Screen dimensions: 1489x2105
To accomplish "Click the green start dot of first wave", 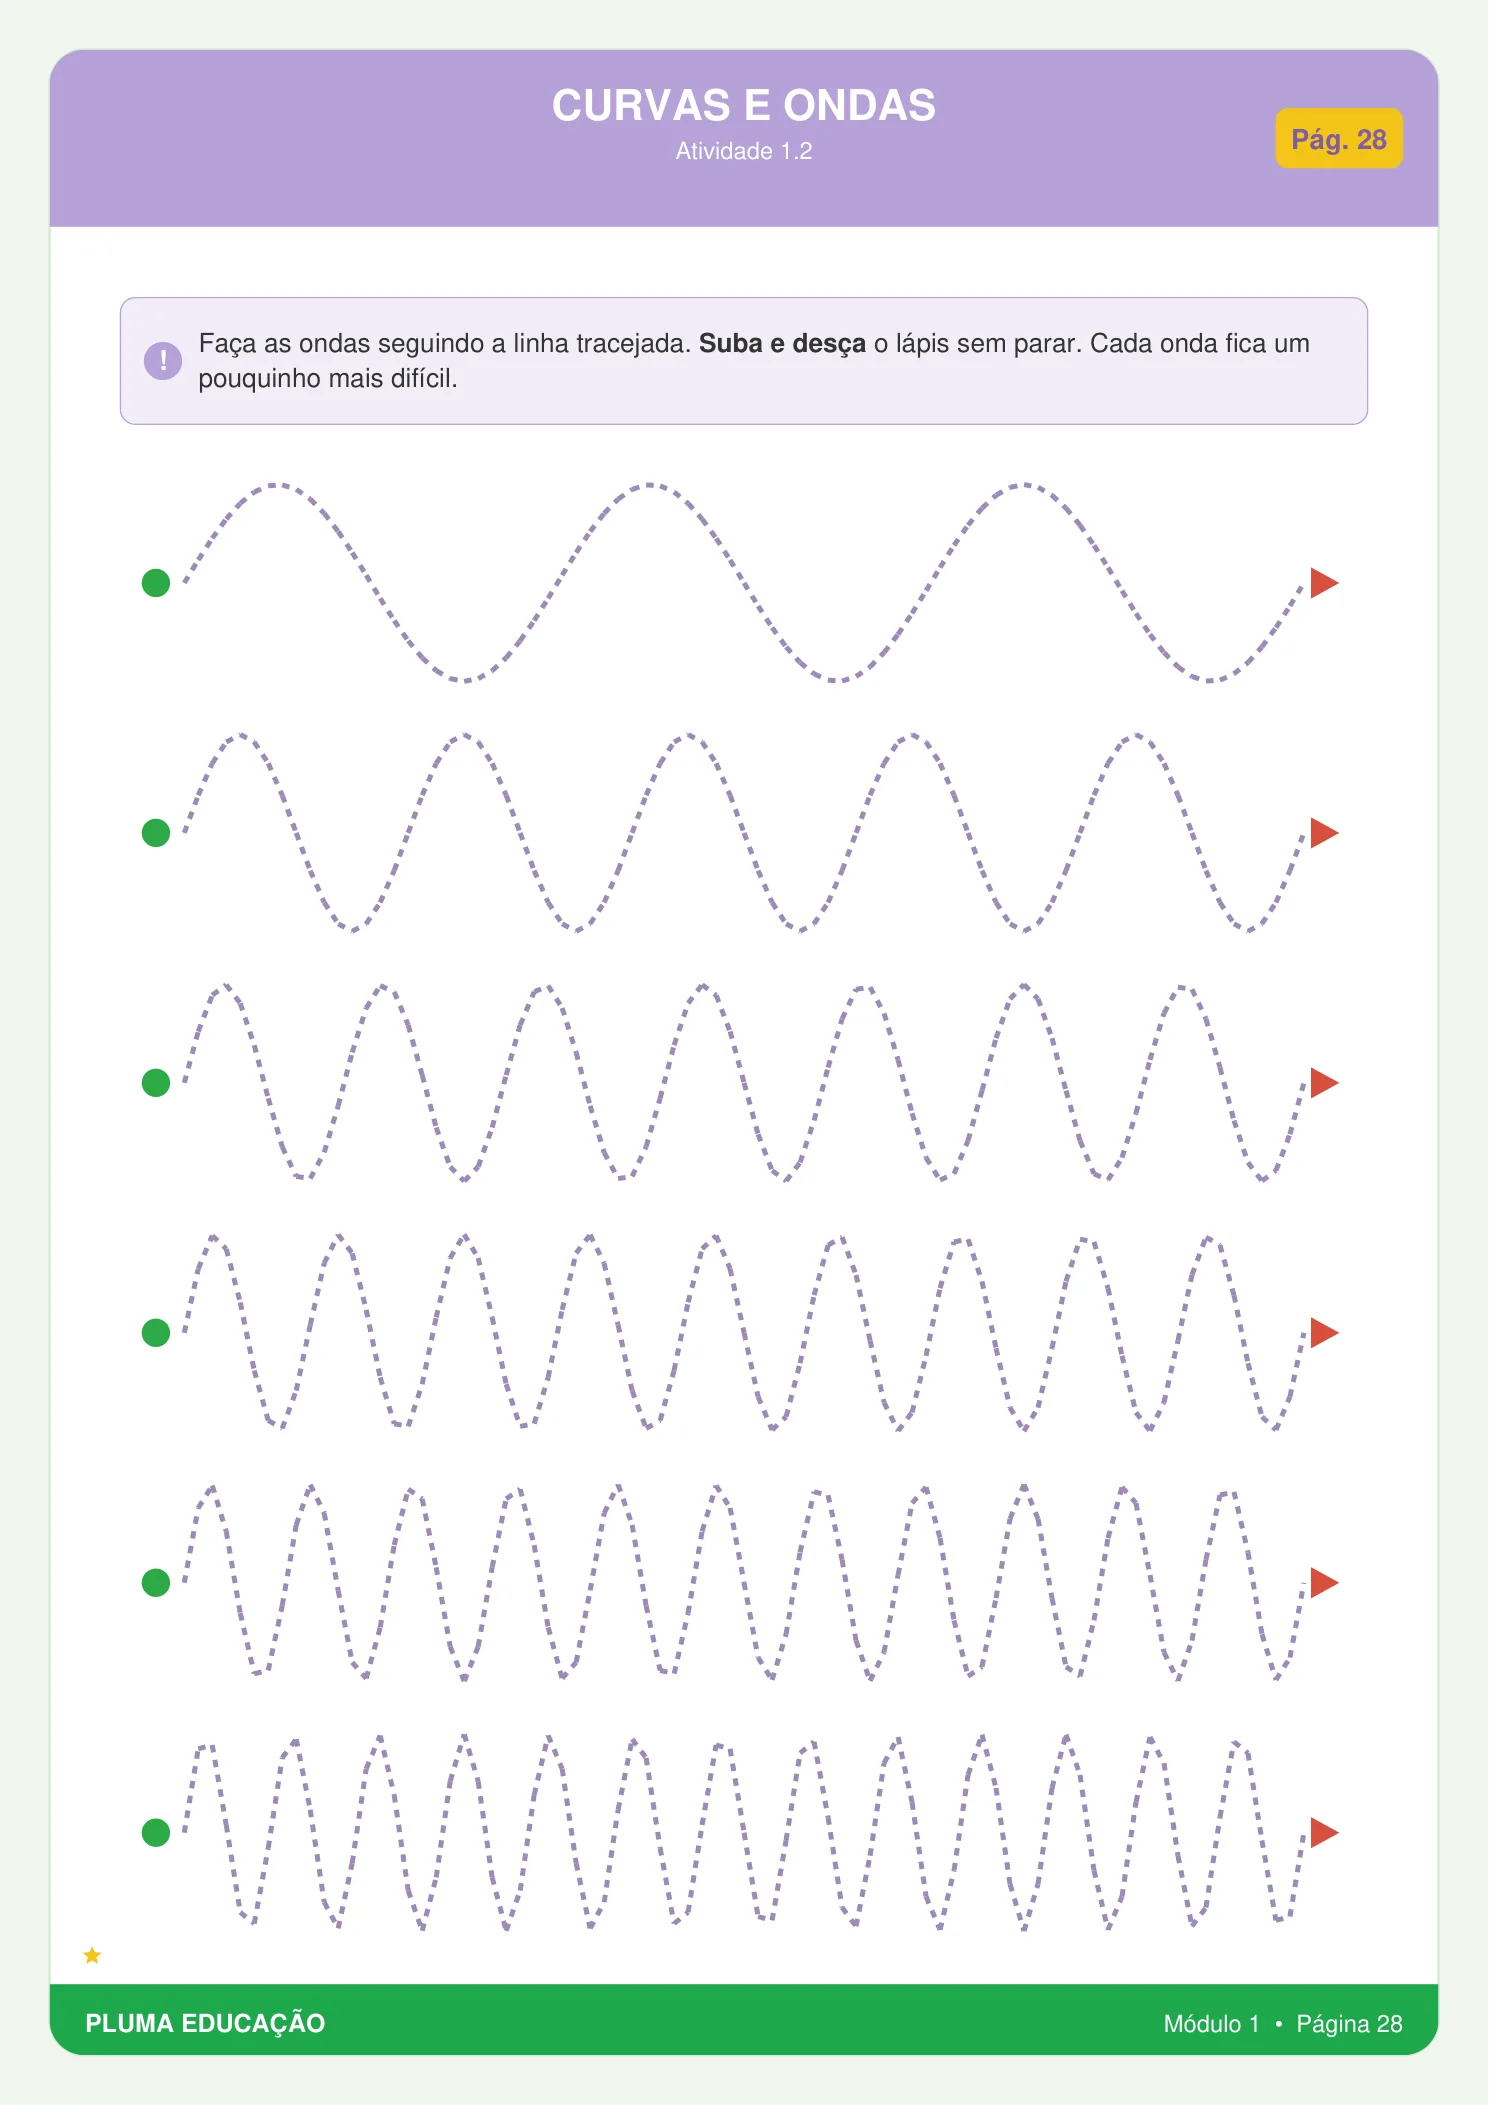I will tap(156, 583).
